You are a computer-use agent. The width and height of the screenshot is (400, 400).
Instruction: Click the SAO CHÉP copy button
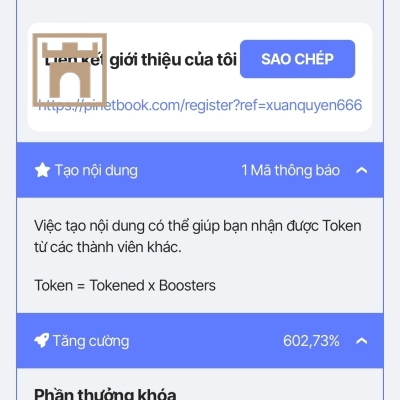tap(297, 59)
